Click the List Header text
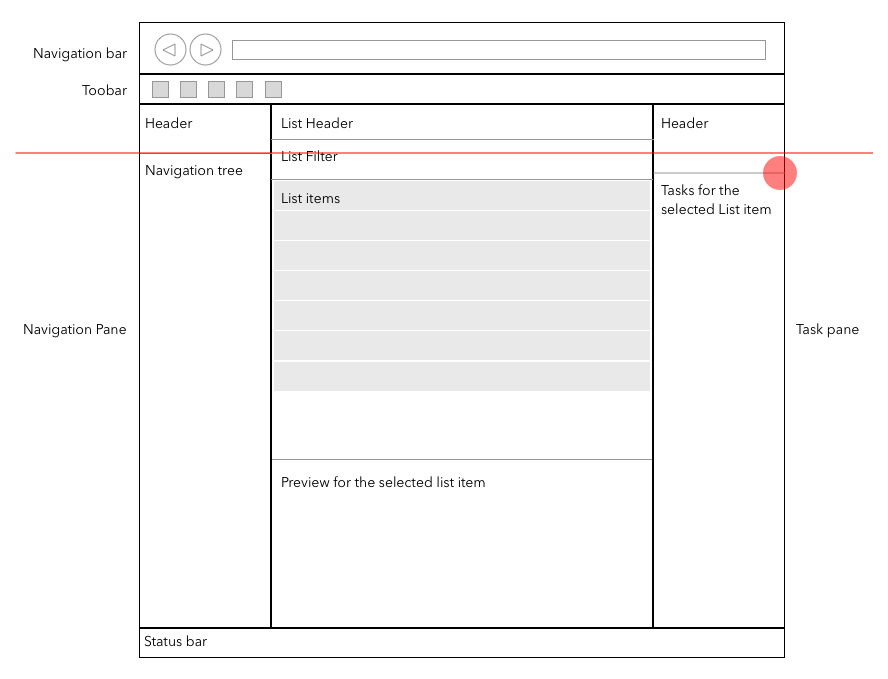The height and width of the screenshot is (679, 888). (x=317, y=123)
